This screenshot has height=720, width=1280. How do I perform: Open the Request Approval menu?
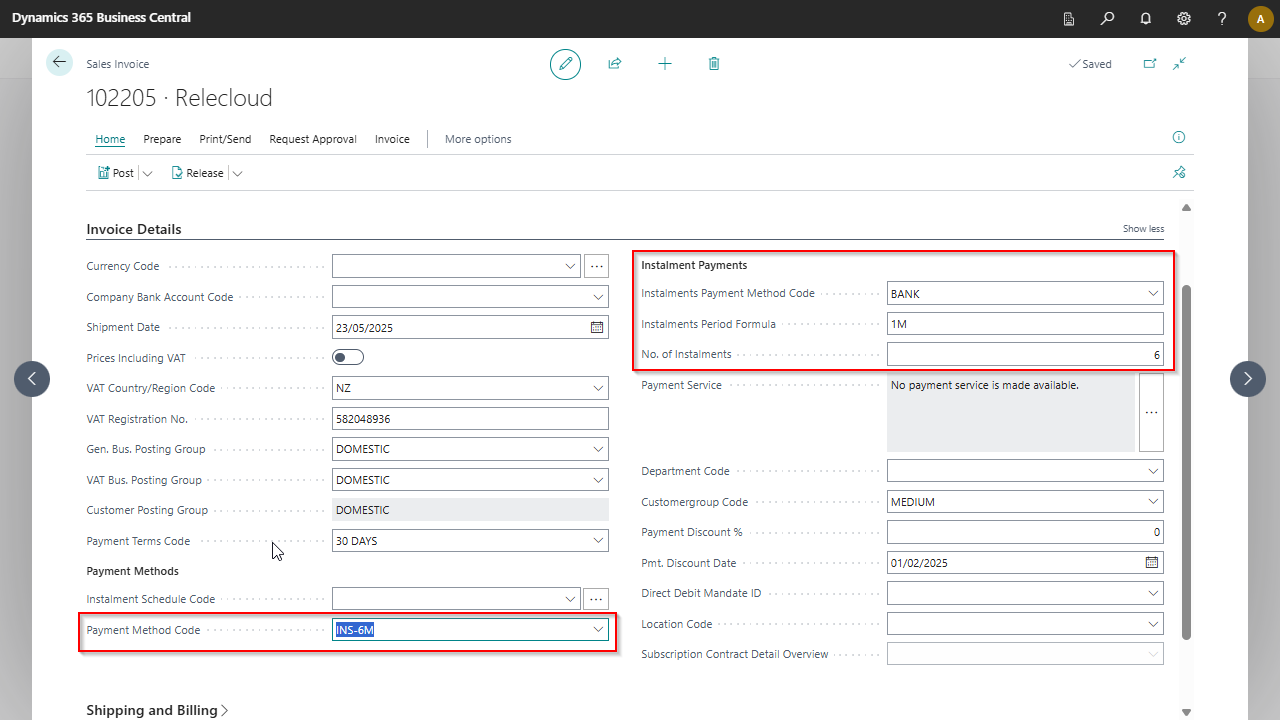point(313,139)
